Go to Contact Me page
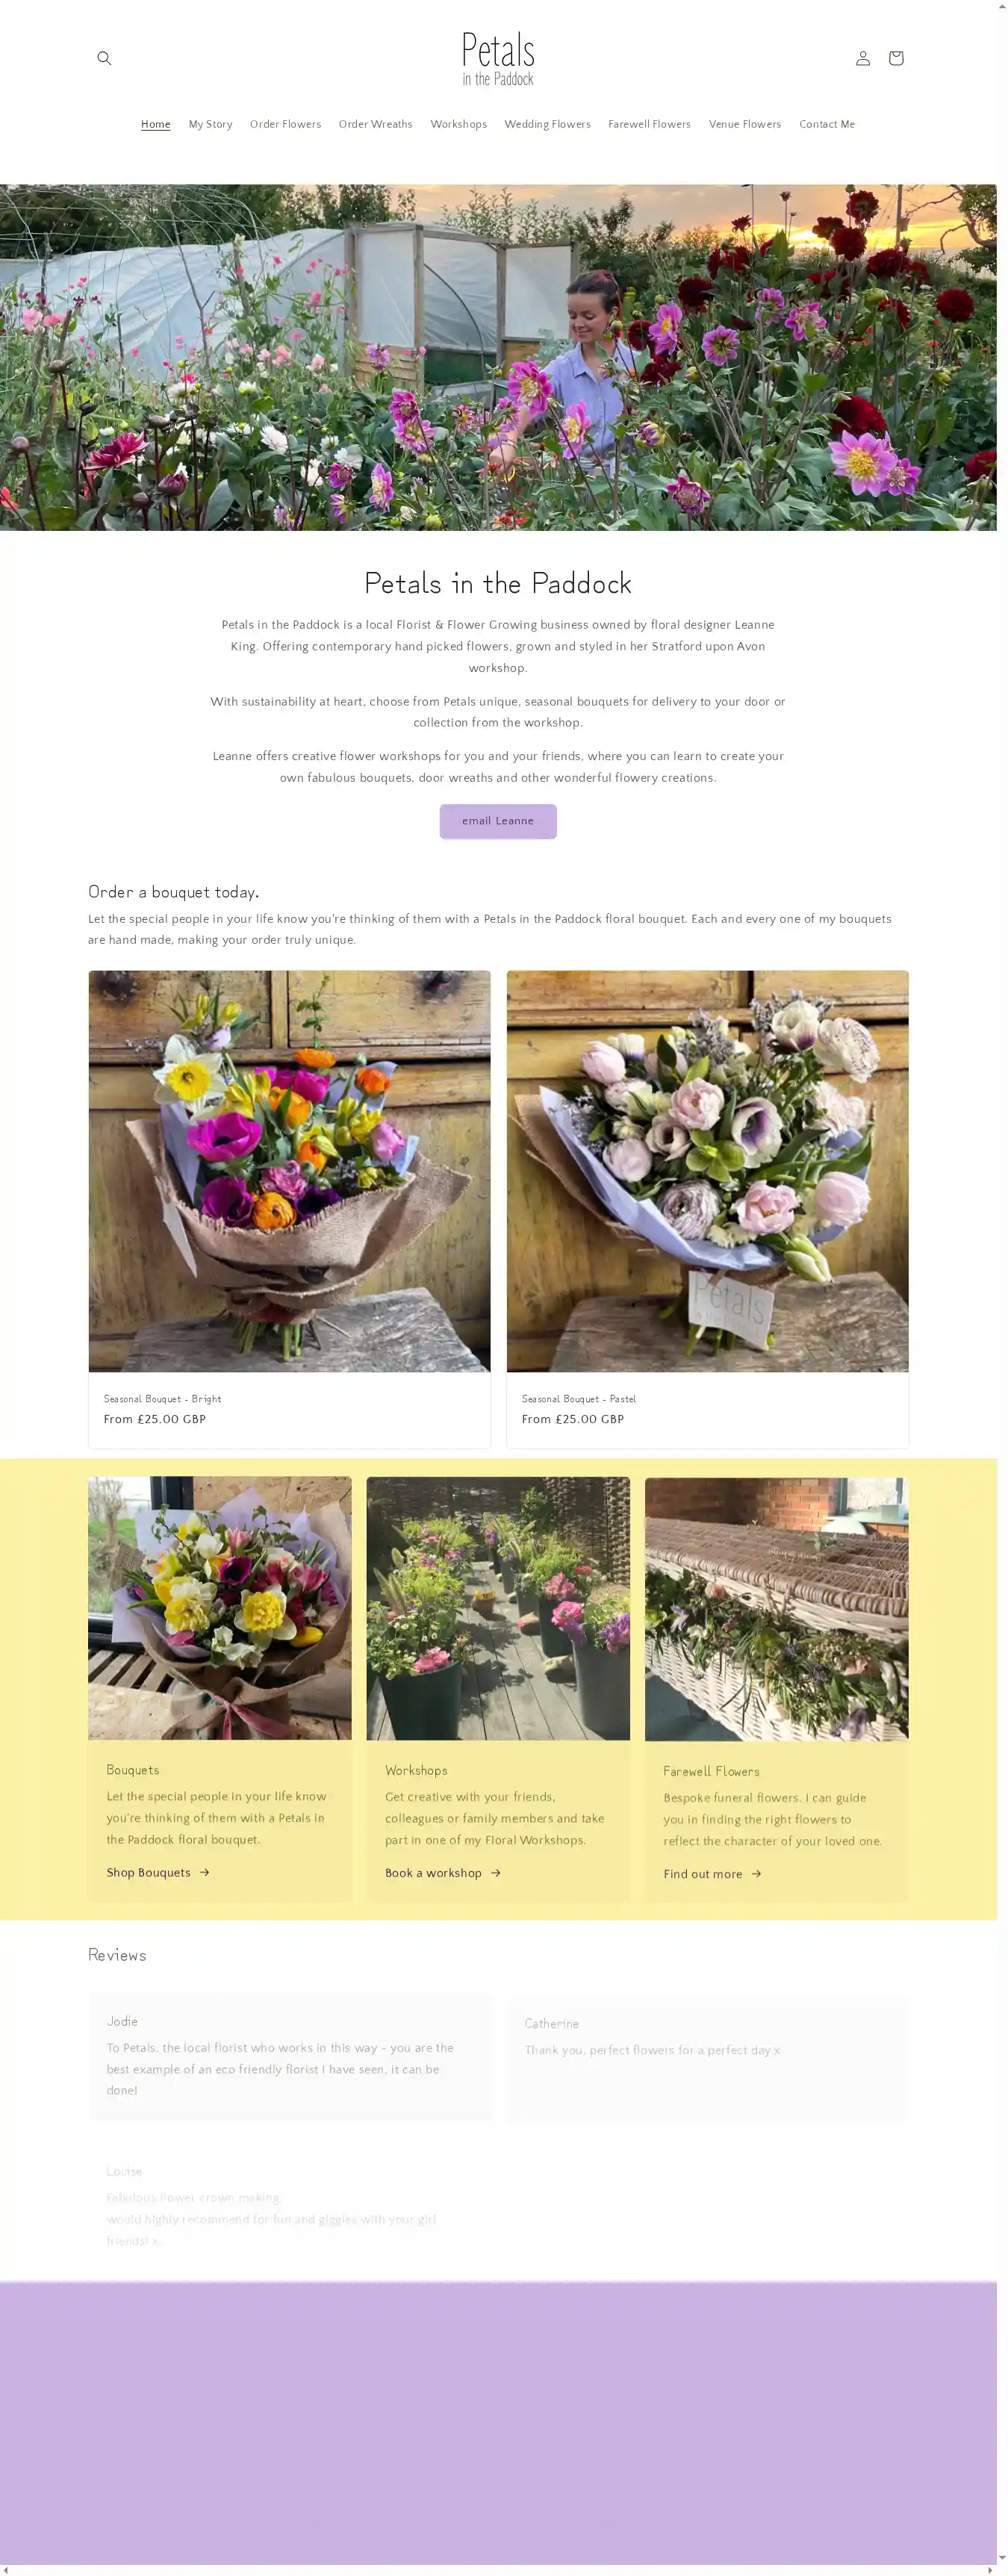Viewport: 1008px width, 2576px height. click(826, 125)
